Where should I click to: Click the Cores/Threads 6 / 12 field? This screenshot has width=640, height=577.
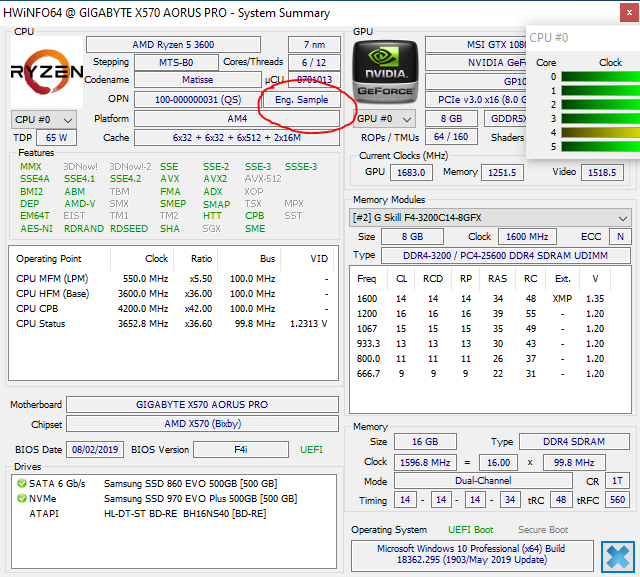coord(314,62)
